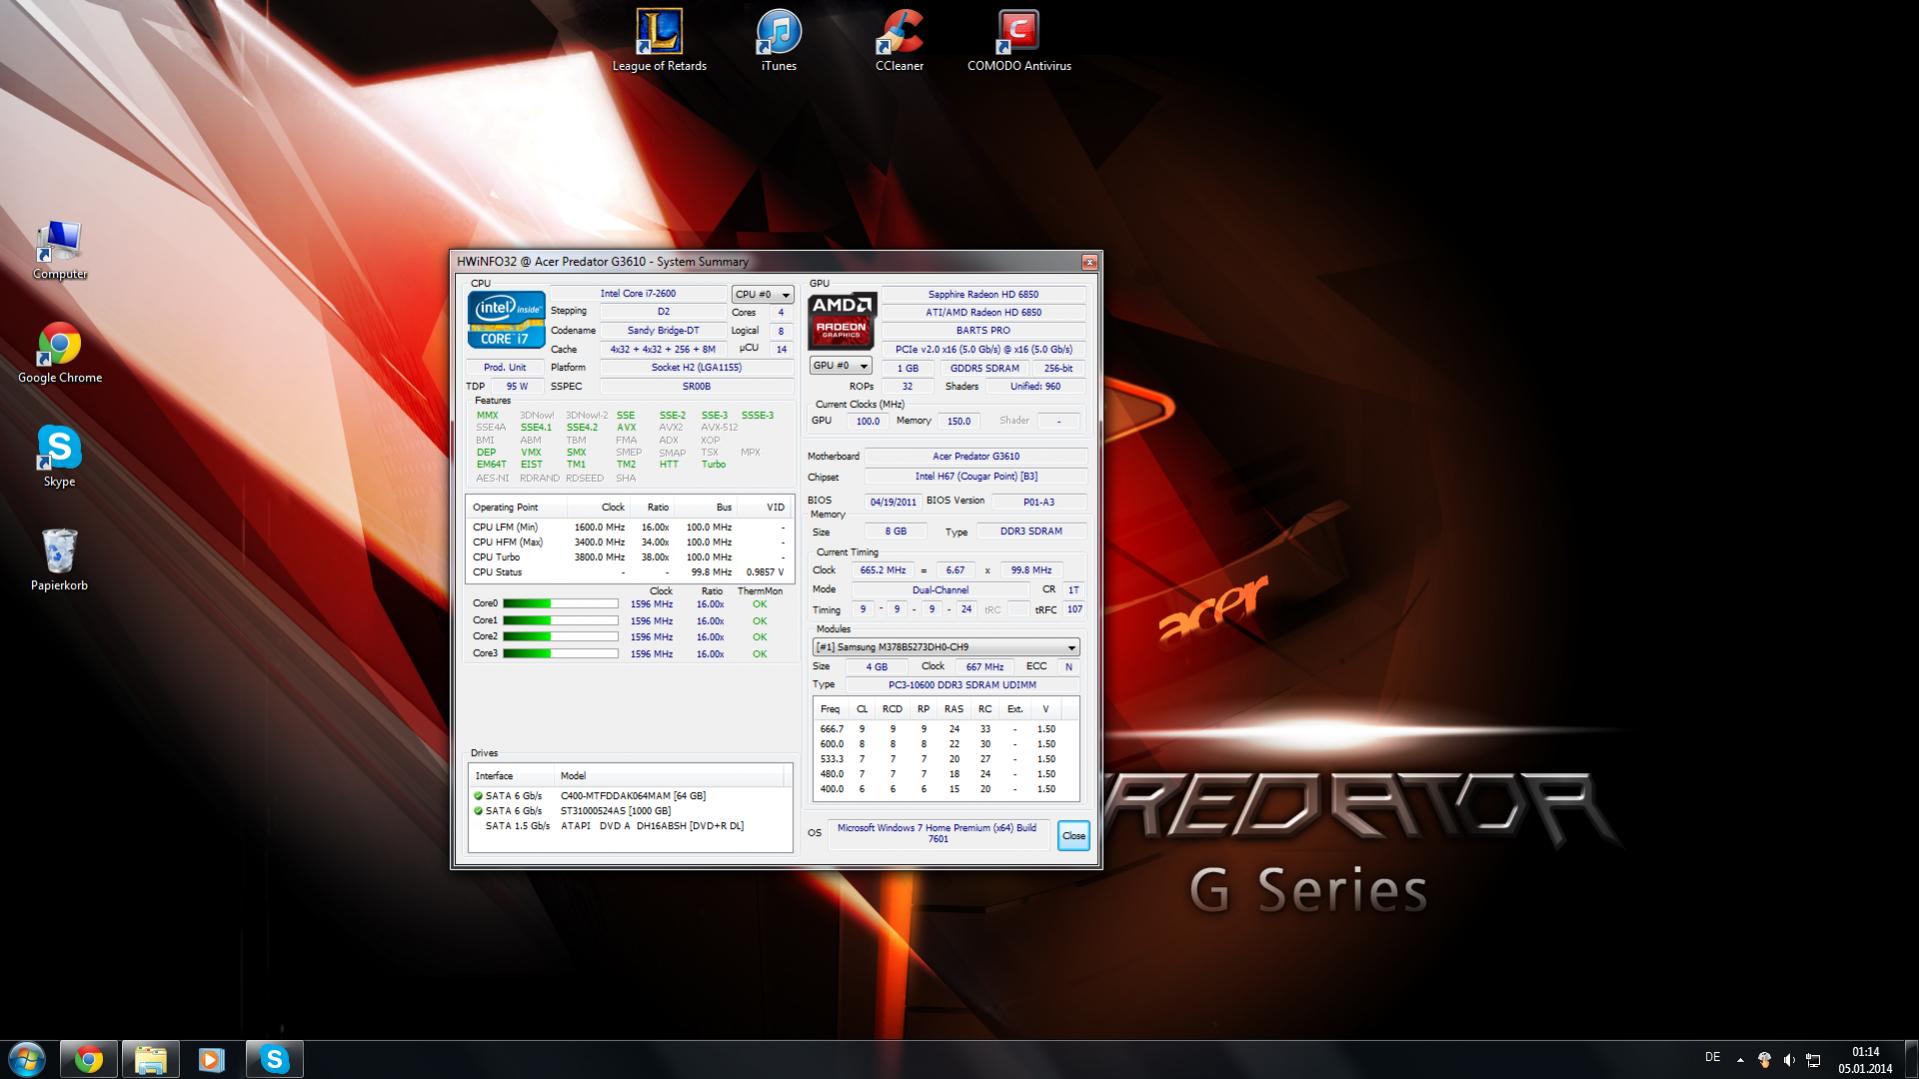Select the 533.3 frequency timing row
The width and height of the screenshot is (1919, 1079).
point(946,759)
